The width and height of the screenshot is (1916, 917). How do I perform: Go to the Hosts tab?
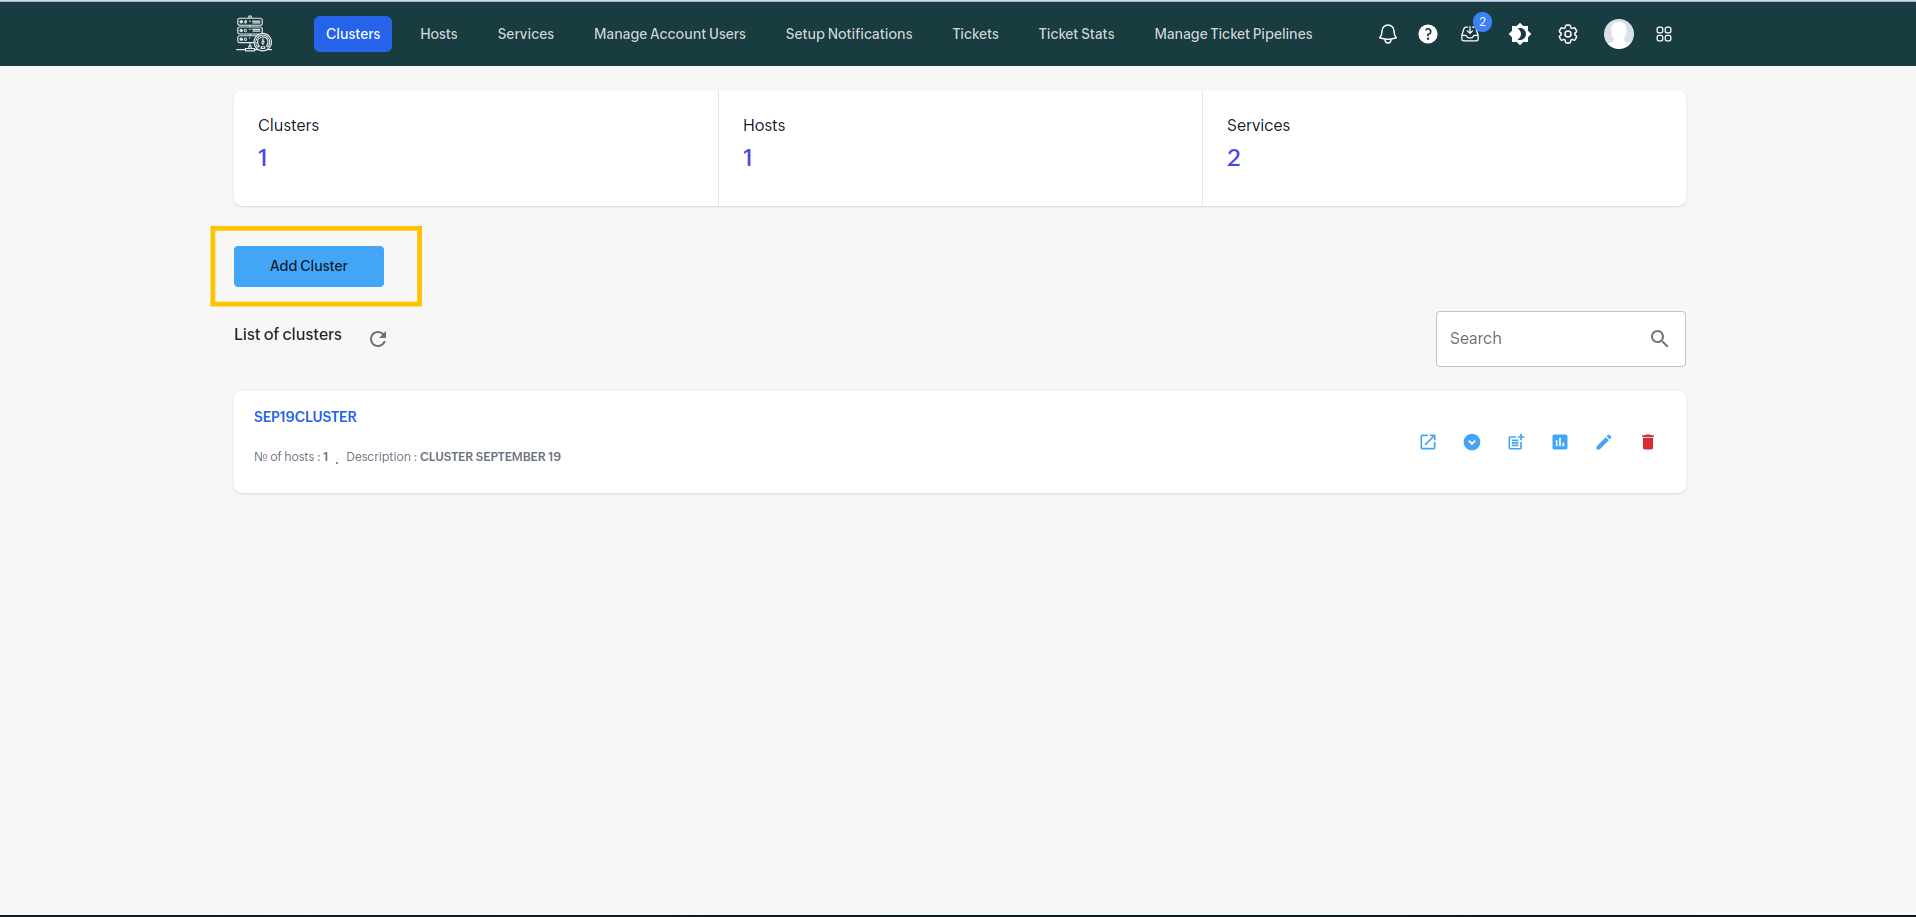[439, 34]
